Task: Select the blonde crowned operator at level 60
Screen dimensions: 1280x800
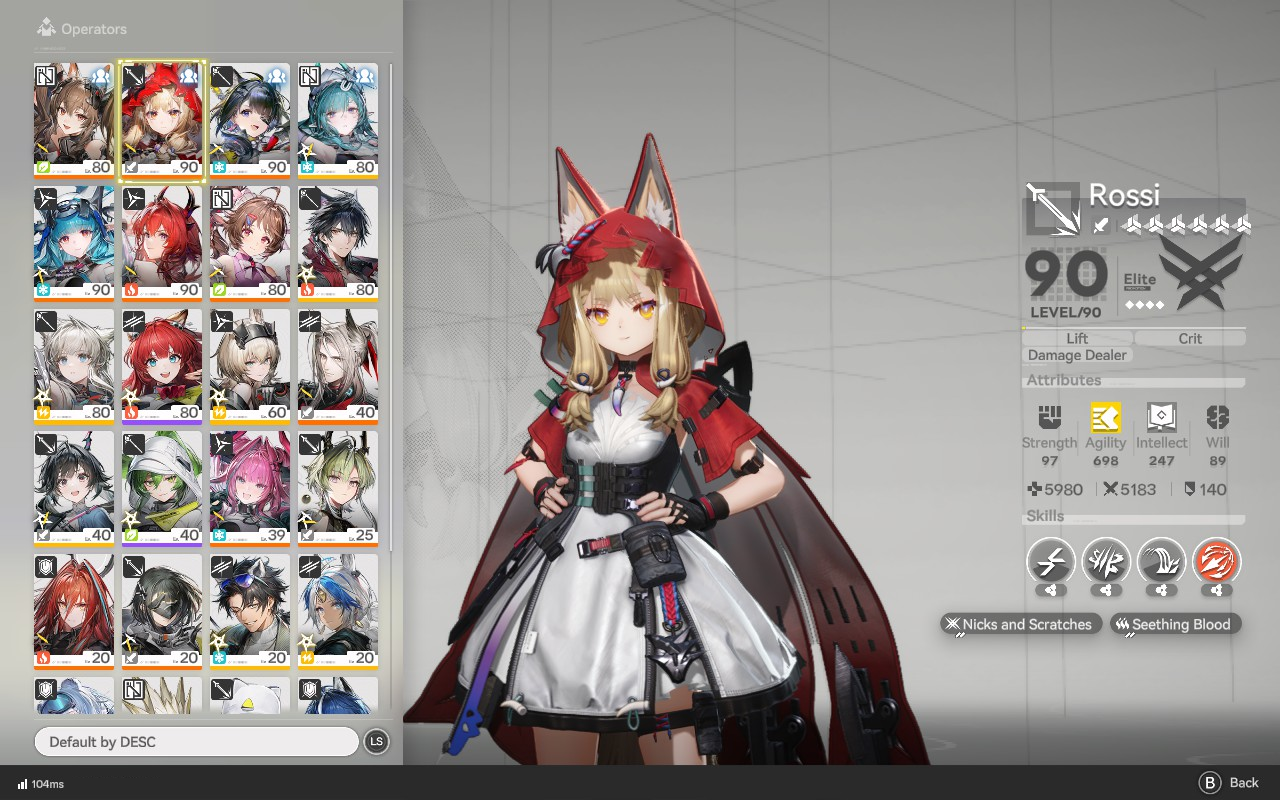Action: tap(250, 367)
